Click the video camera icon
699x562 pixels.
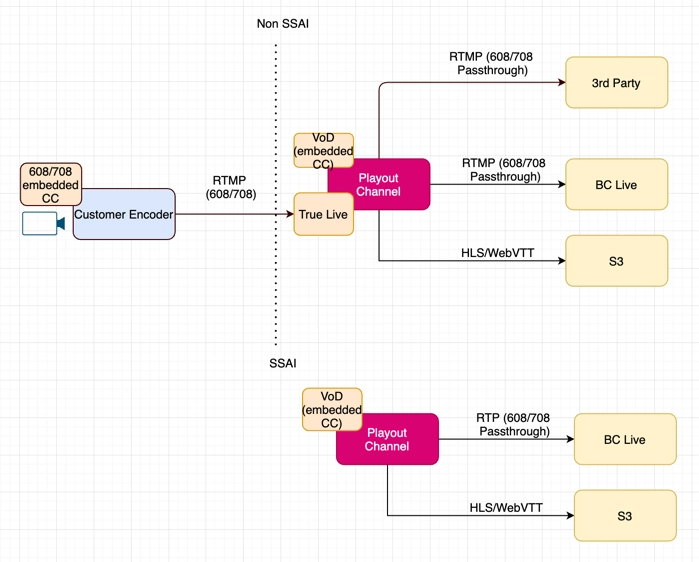[x=42, y=224]
